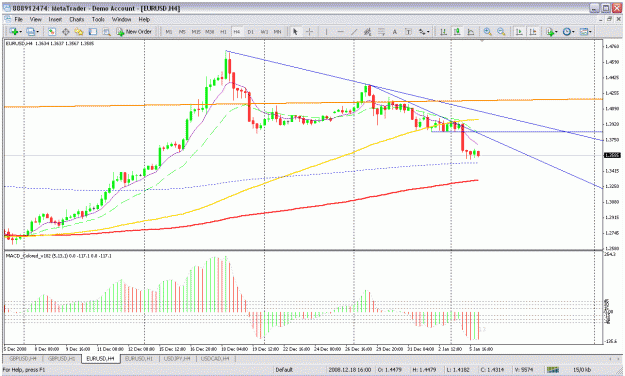Select the crosshair tool

tap(309, 31)
